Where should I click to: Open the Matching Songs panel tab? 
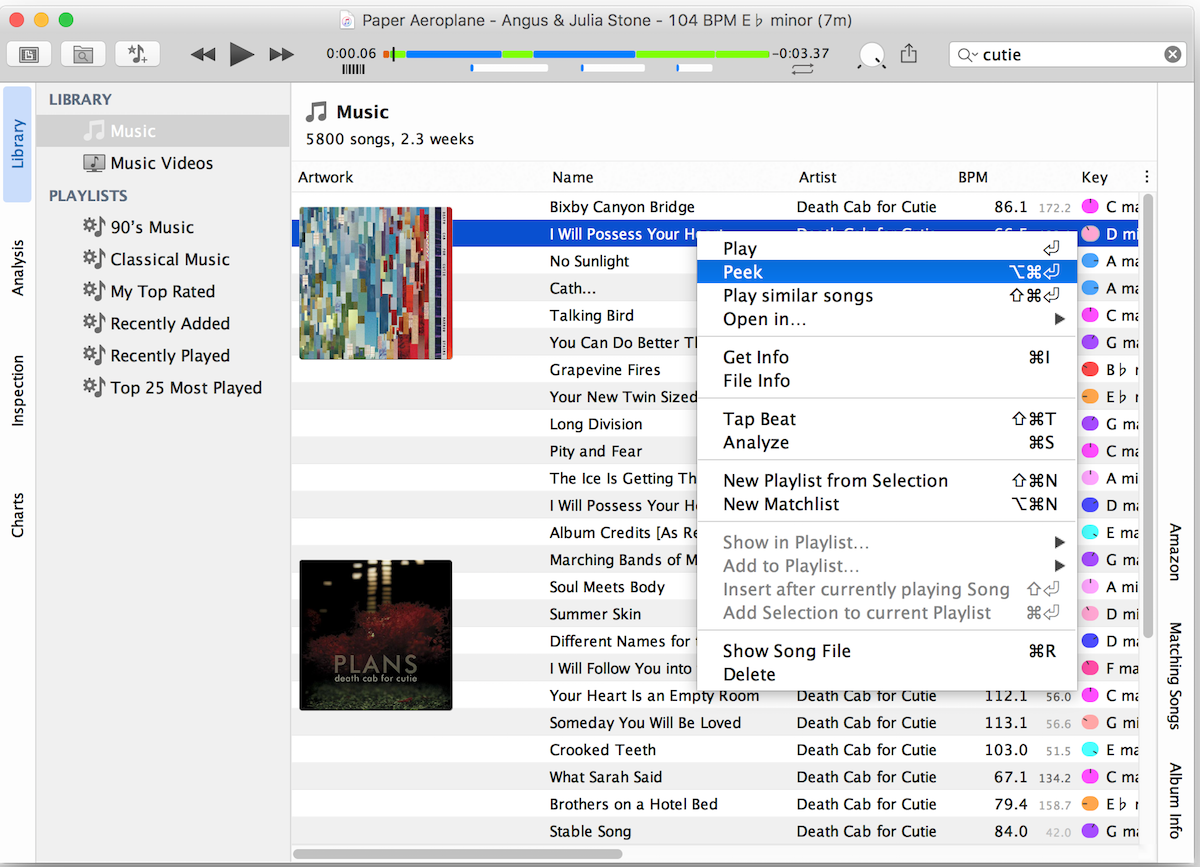click(1175, 674)
